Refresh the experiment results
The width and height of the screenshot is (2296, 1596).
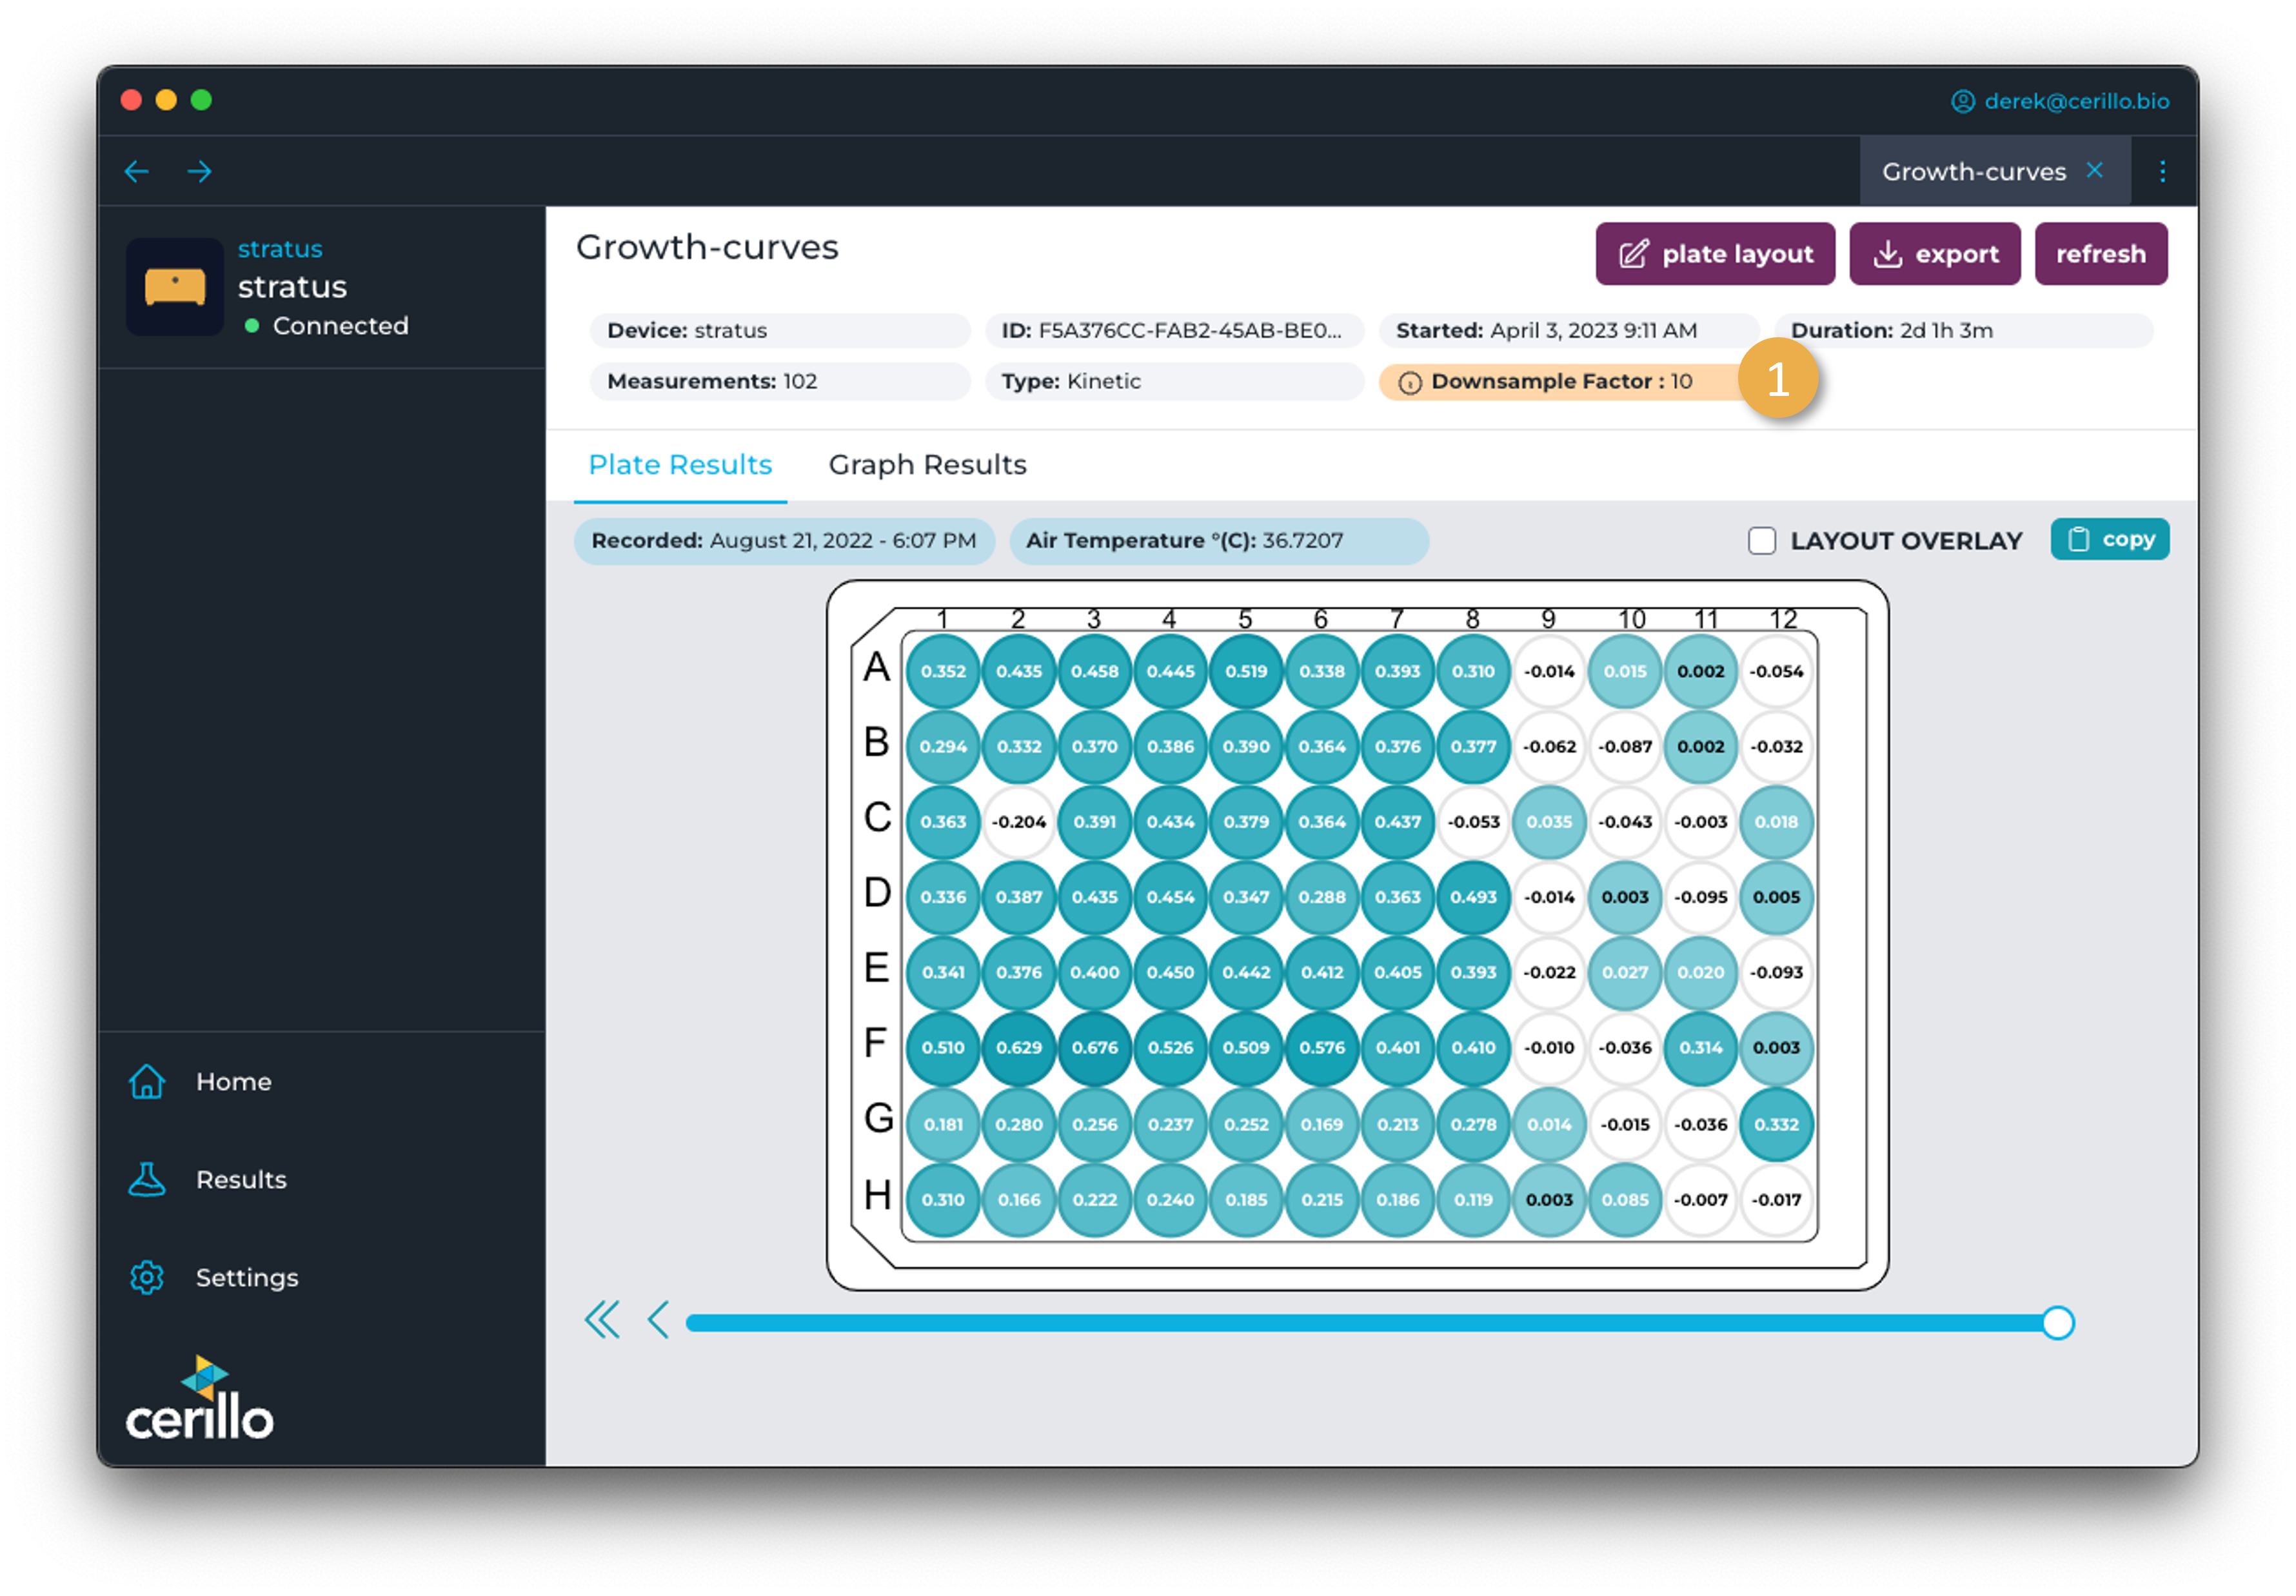pyautogui.click(x=2100, y=254)
